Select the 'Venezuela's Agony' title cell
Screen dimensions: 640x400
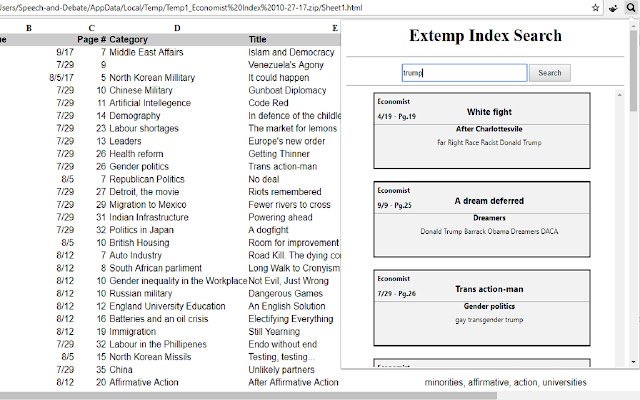286,65
